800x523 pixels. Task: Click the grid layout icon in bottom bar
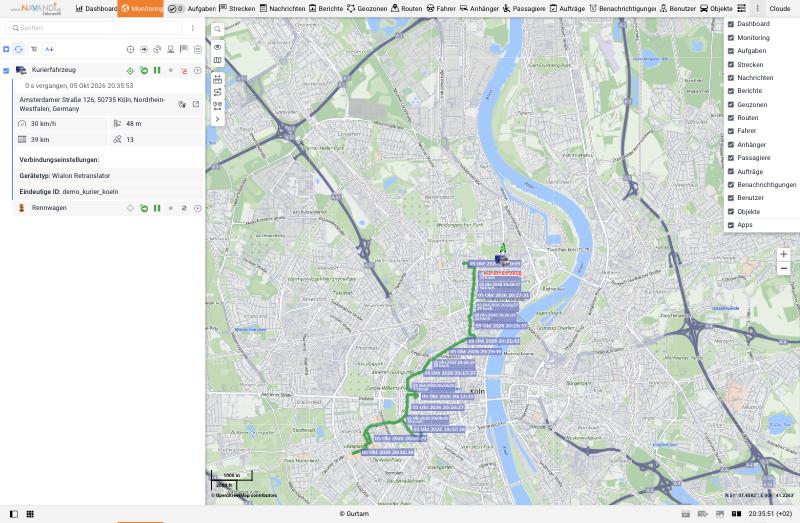[30, 514]
